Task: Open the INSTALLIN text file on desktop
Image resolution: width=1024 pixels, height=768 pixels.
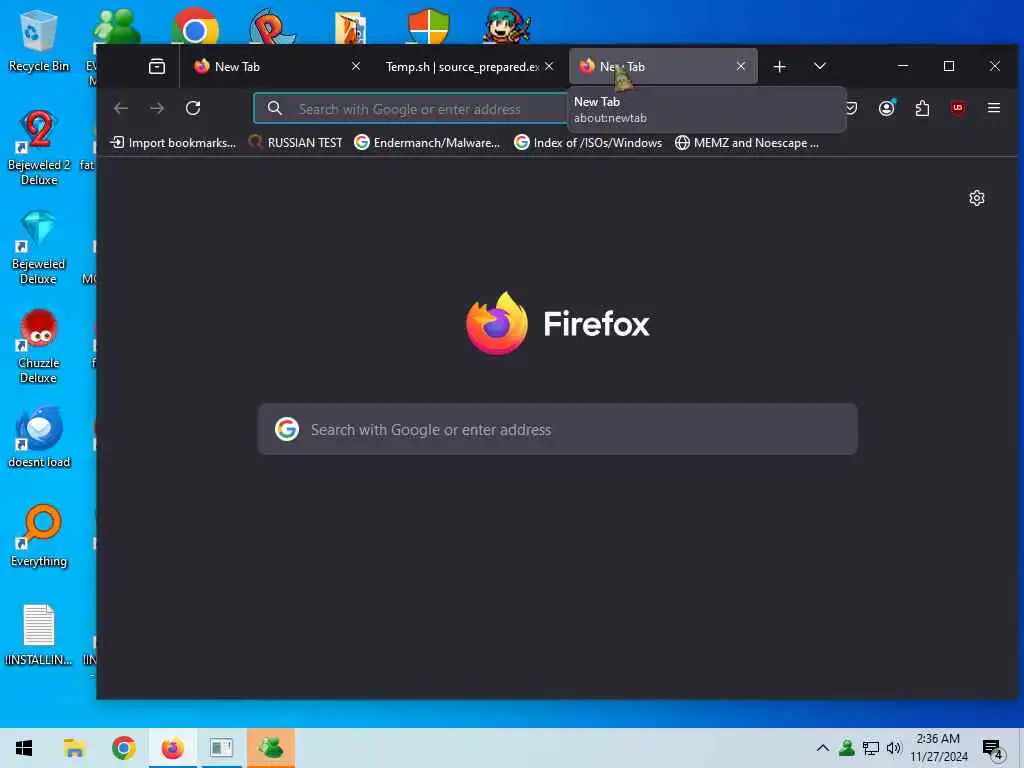Action: click(39, 635)
